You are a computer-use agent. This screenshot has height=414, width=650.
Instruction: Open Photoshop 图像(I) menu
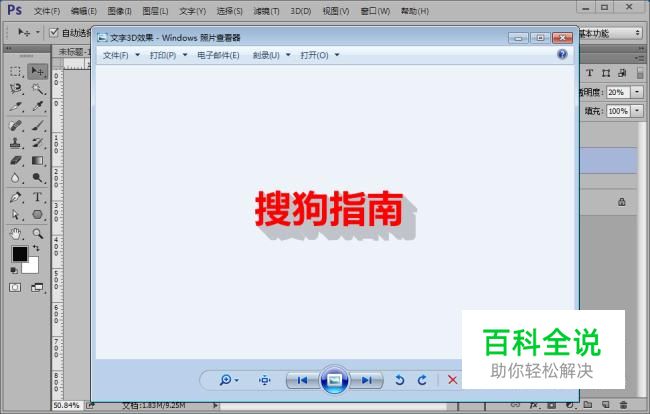click(x=119, y=11)
